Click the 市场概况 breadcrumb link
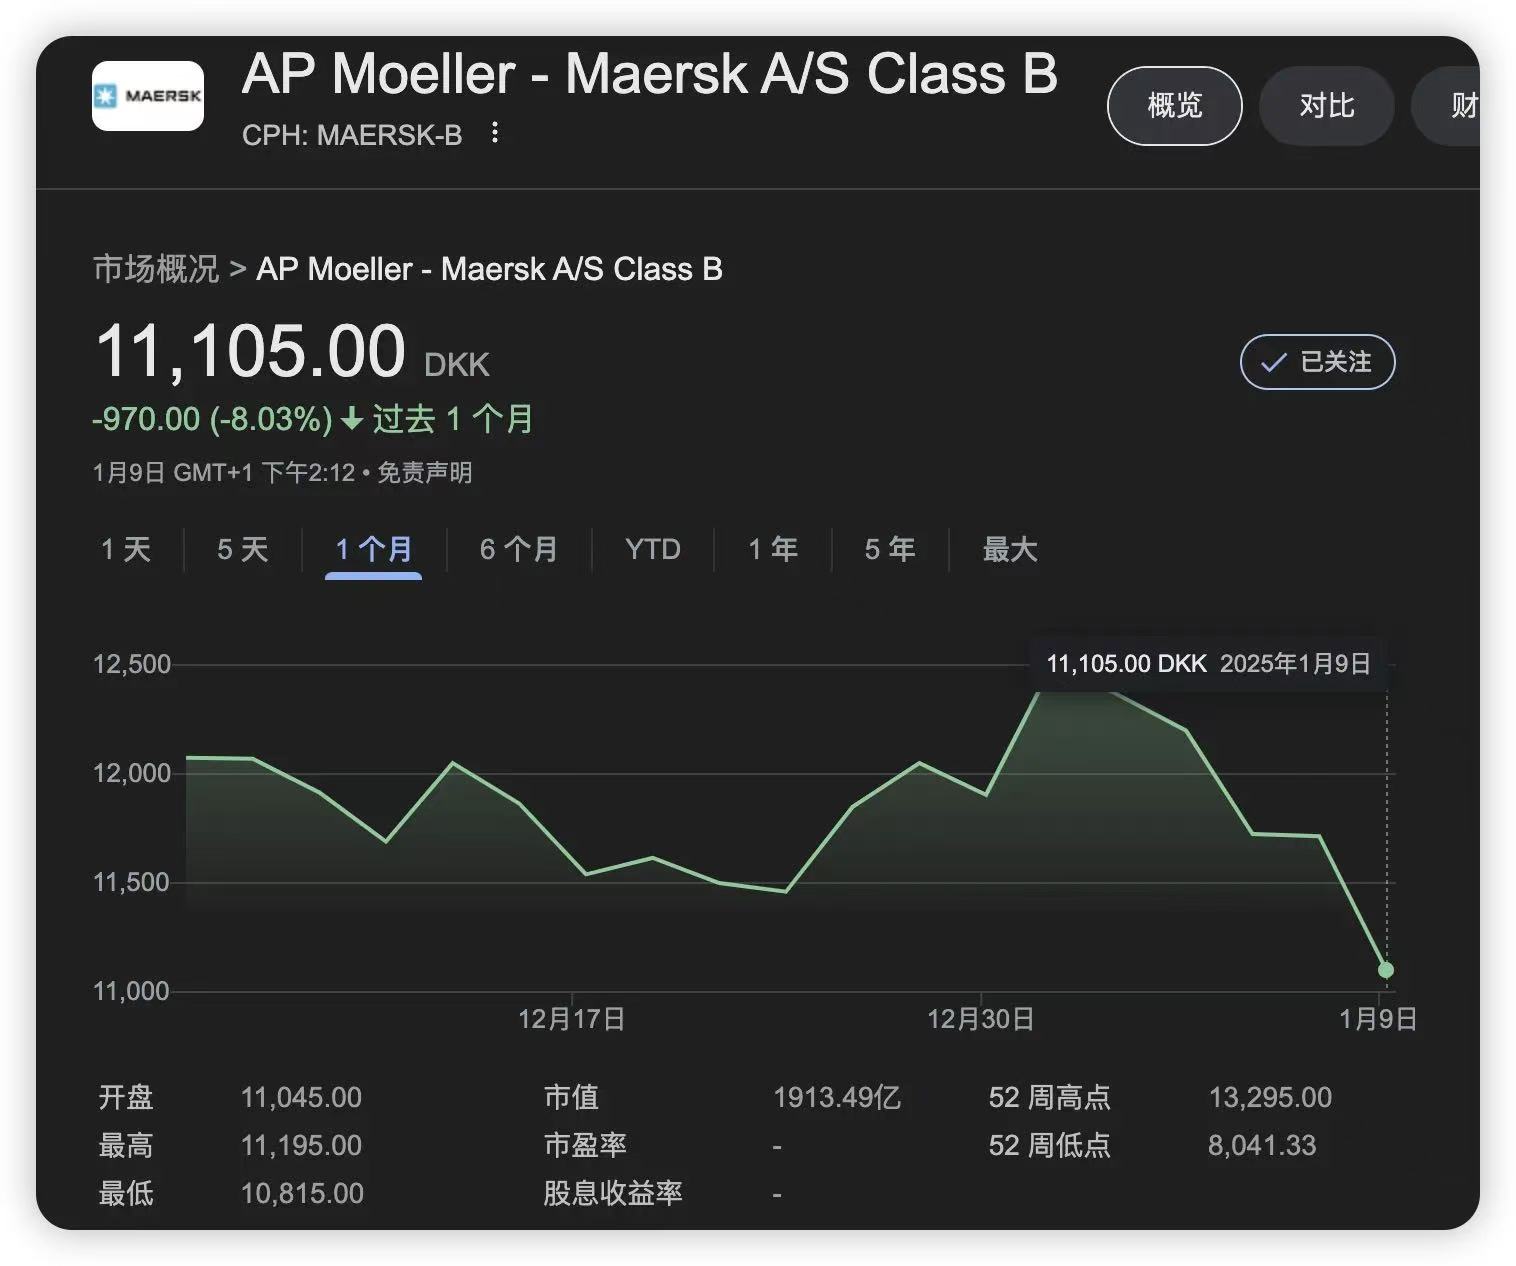Image resolution: width=1516 pixels, height=1266 pixels. (155, 269)
